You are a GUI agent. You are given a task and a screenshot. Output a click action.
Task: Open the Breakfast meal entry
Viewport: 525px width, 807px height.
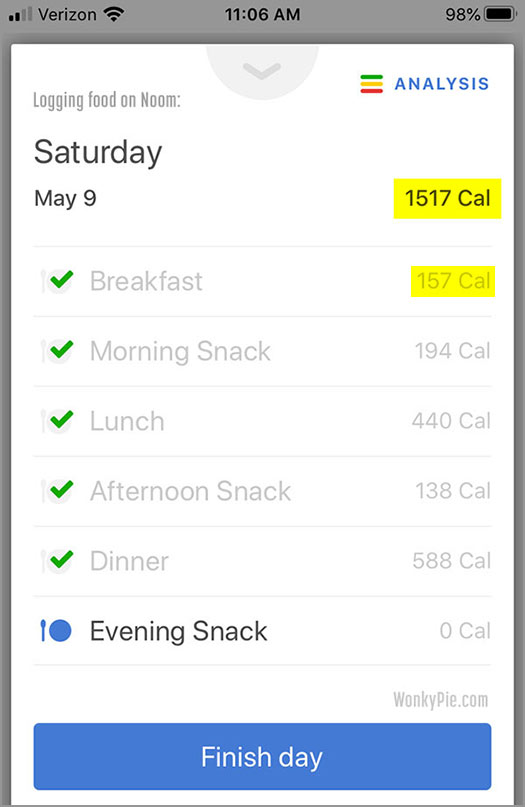(262, 281)
